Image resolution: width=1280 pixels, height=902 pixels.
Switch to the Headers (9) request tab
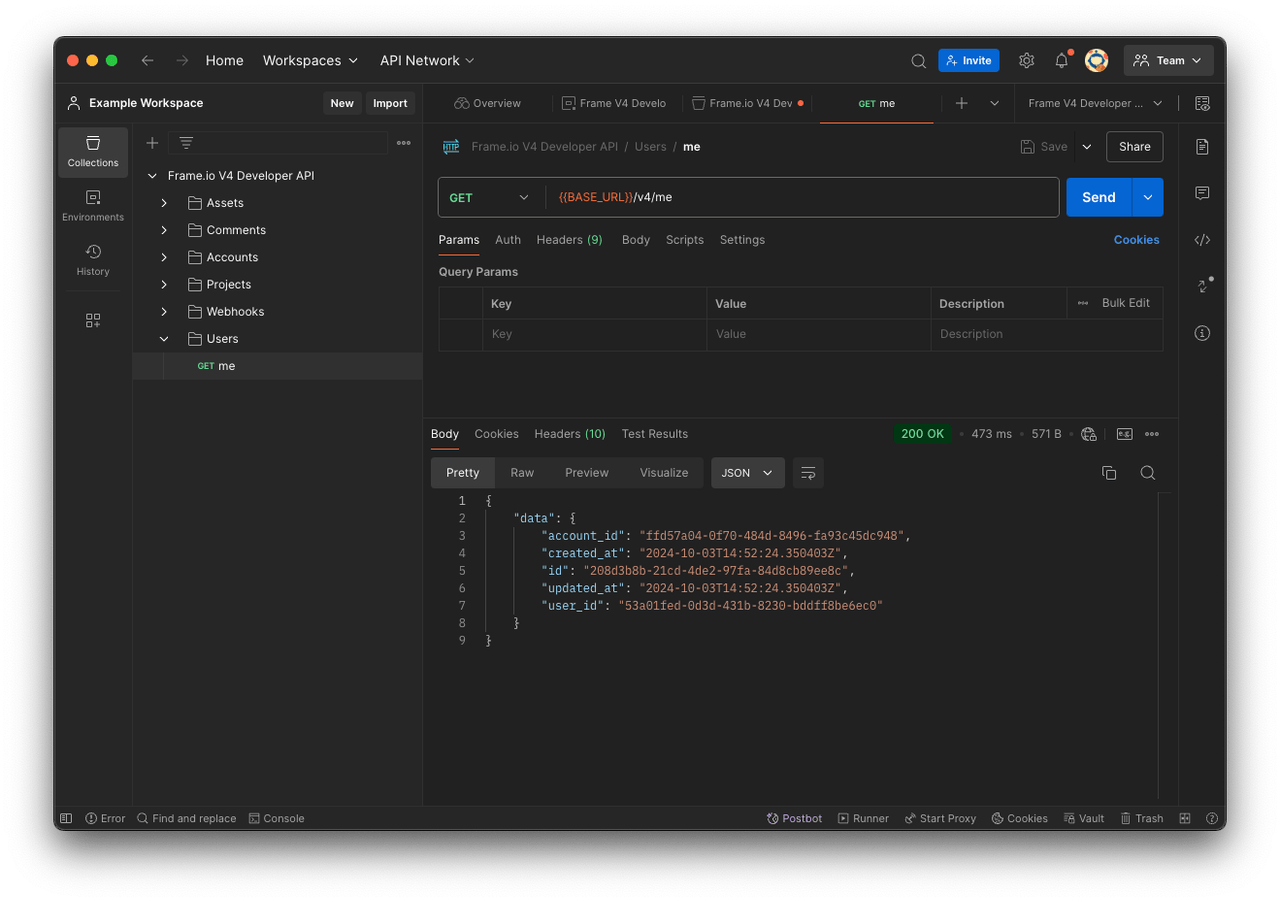(569, 240)
